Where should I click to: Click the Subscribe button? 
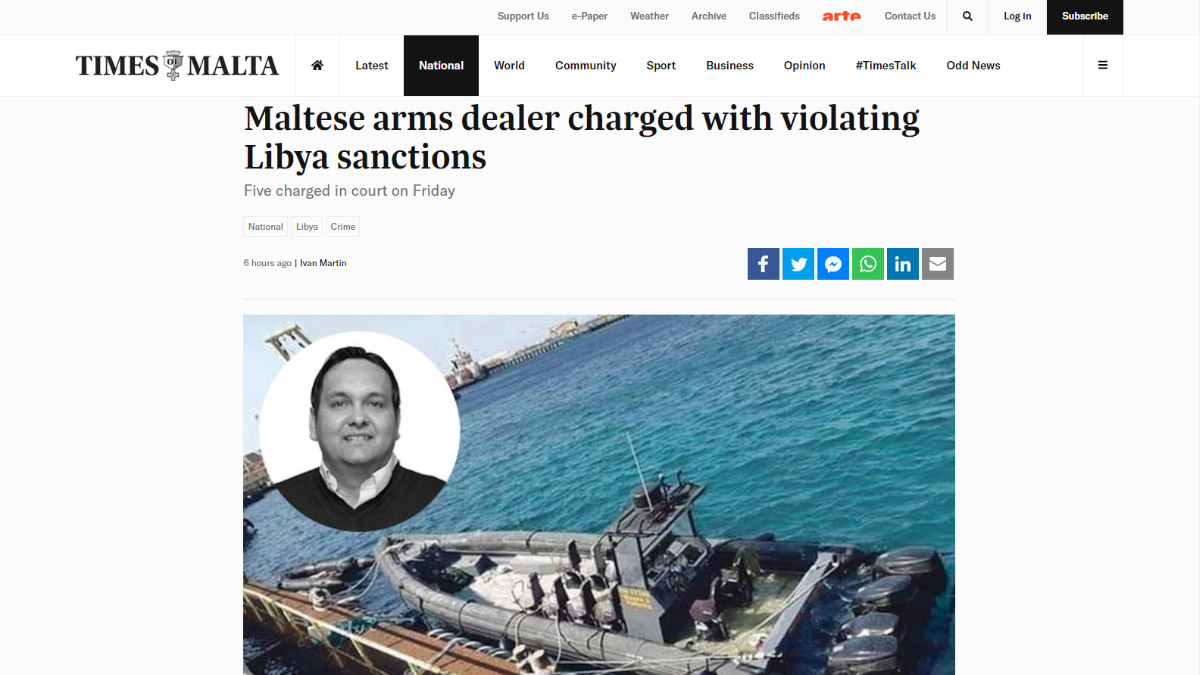click(1085, 17)
